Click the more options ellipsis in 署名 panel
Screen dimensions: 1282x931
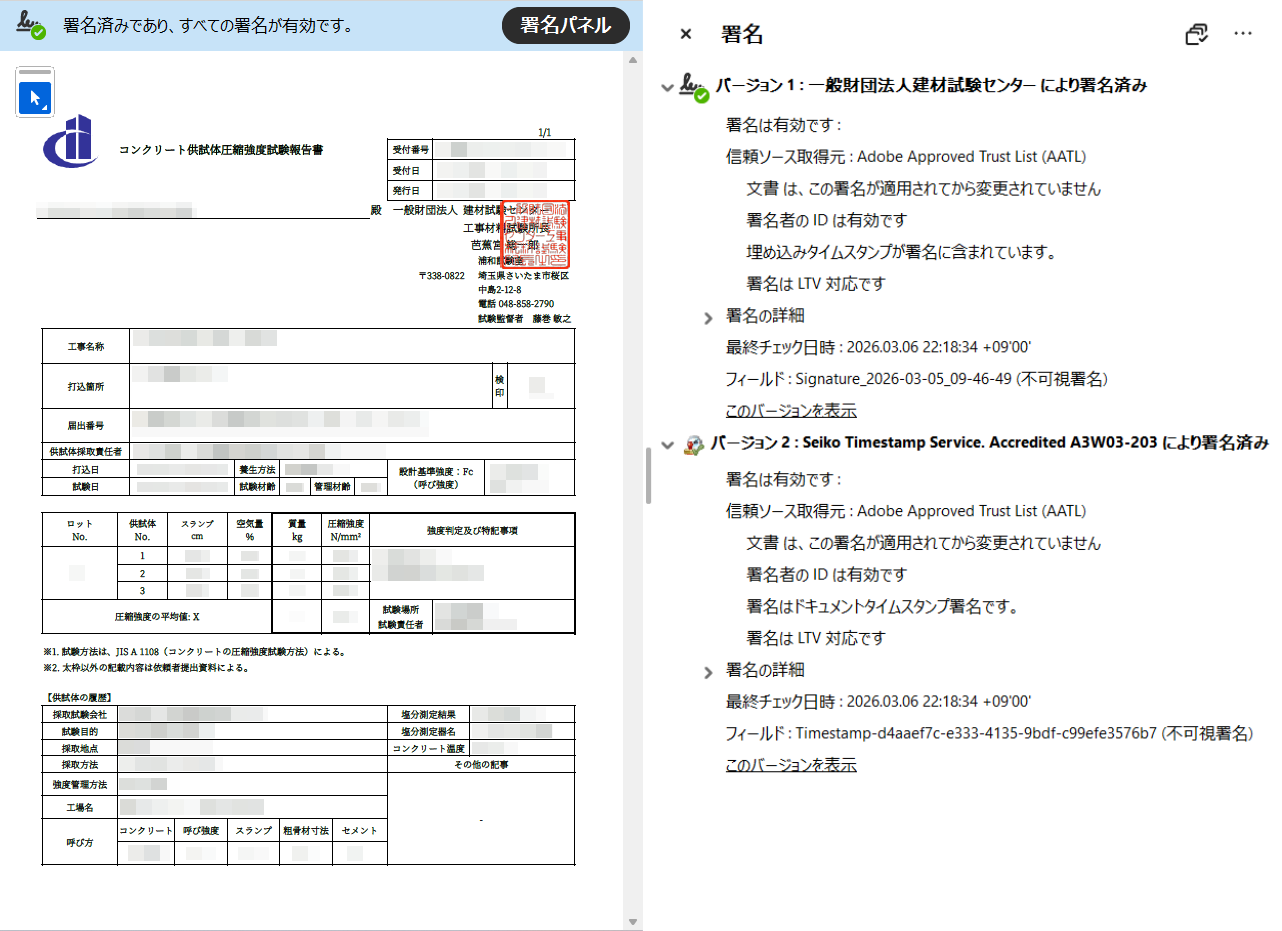(x=1243, y=34)
